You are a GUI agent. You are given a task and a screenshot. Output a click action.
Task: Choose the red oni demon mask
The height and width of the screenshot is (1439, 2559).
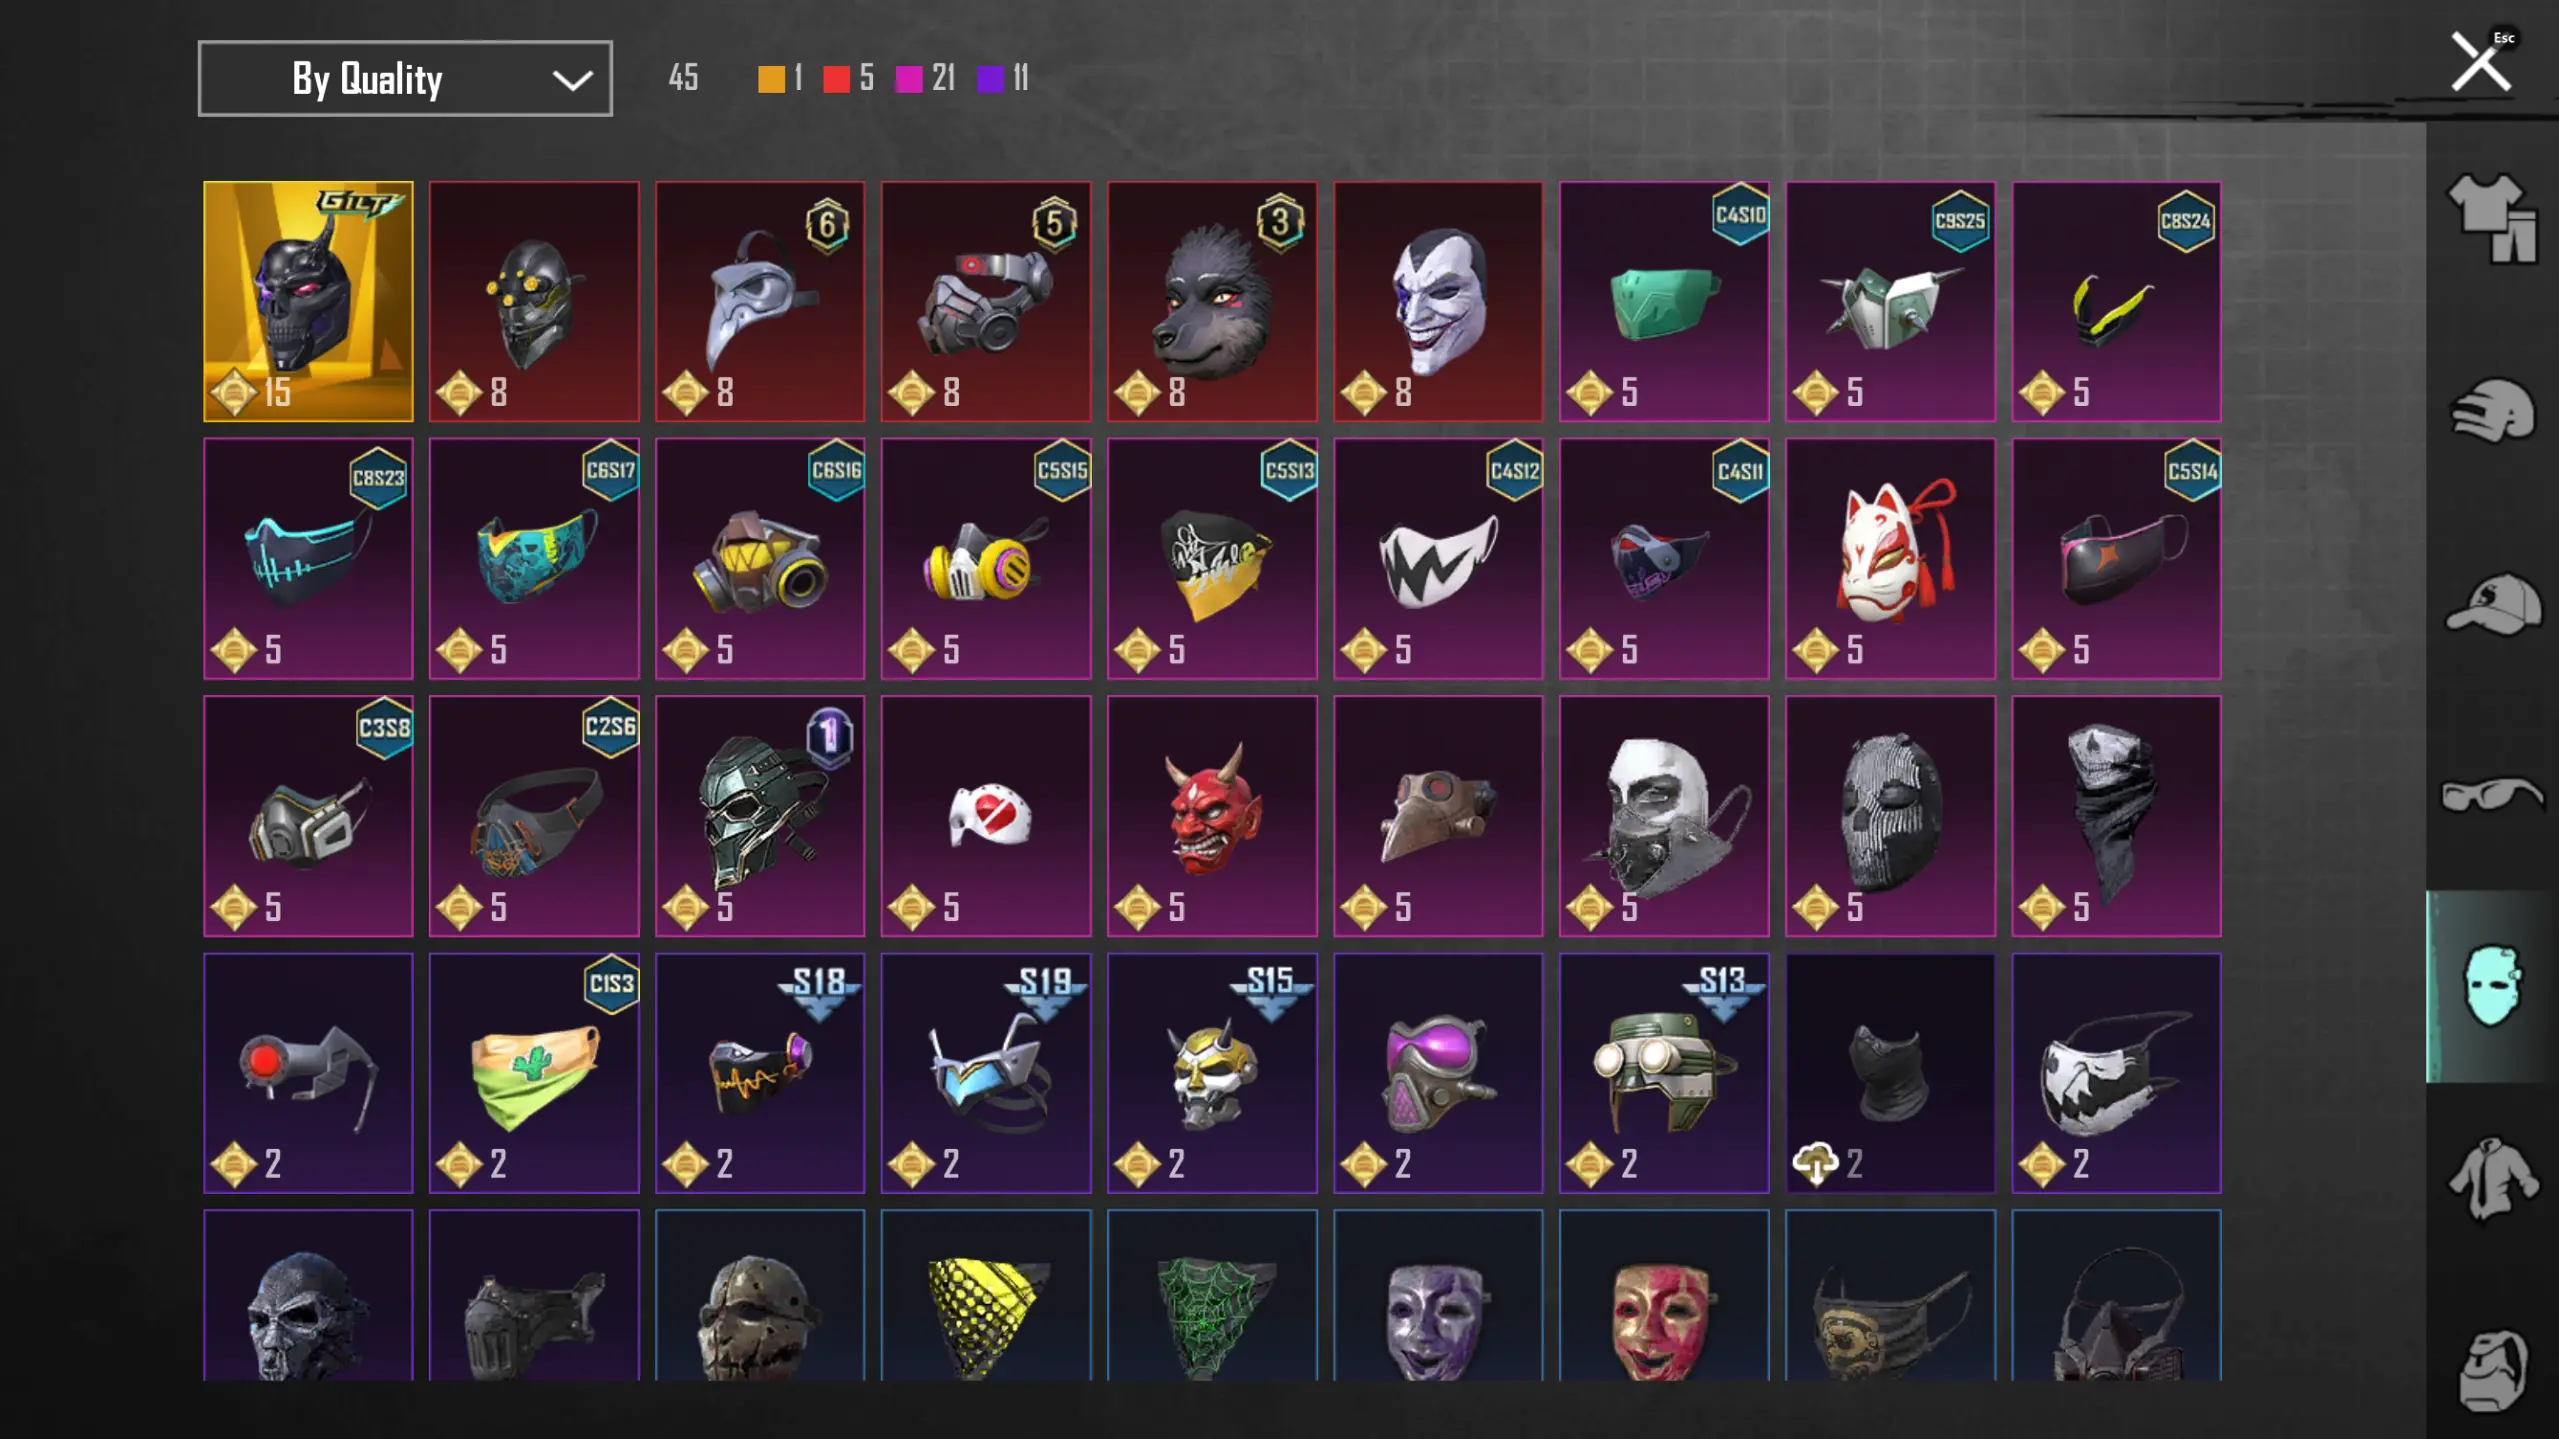[1212, 816]
